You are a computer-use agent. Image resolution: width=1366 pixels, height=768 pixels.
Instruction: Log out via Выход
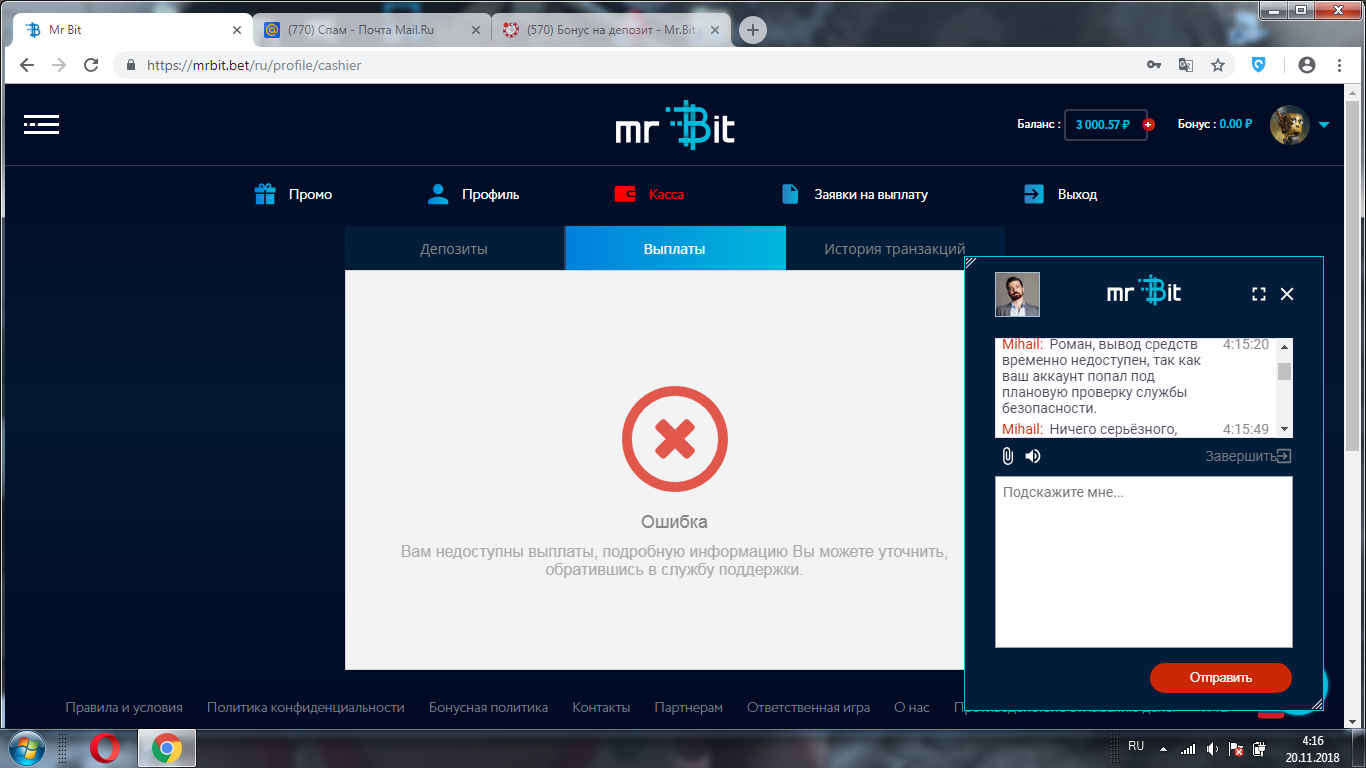[x=1077, y=194]
